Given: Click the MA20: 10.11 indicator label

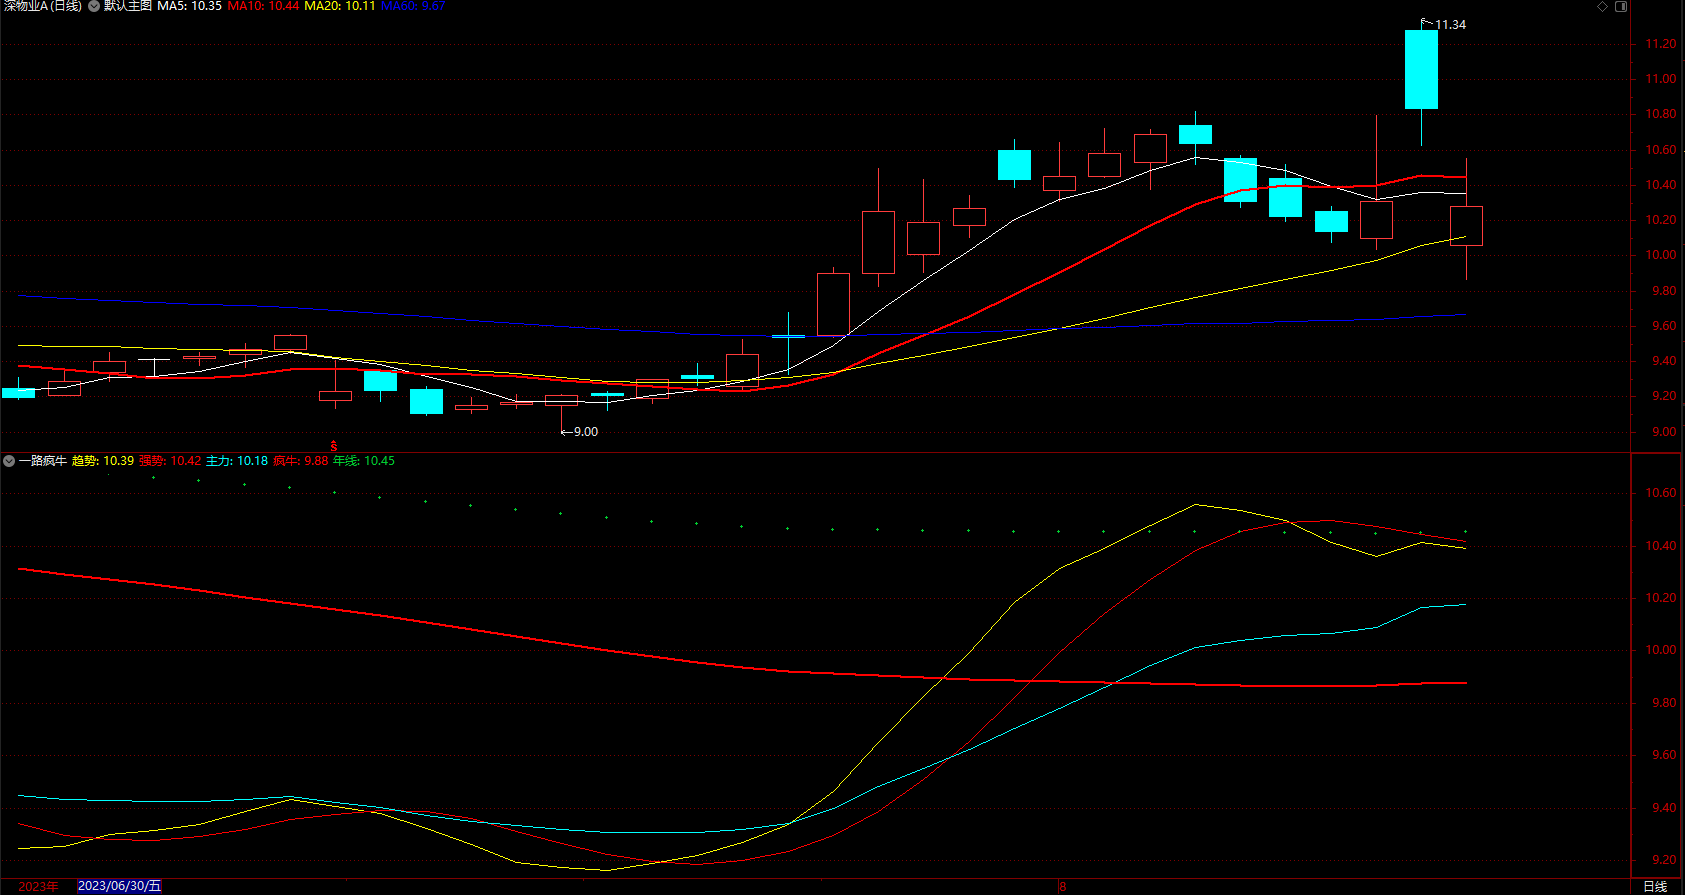Looking at the screenshot, I should click(x=340, y=6).
